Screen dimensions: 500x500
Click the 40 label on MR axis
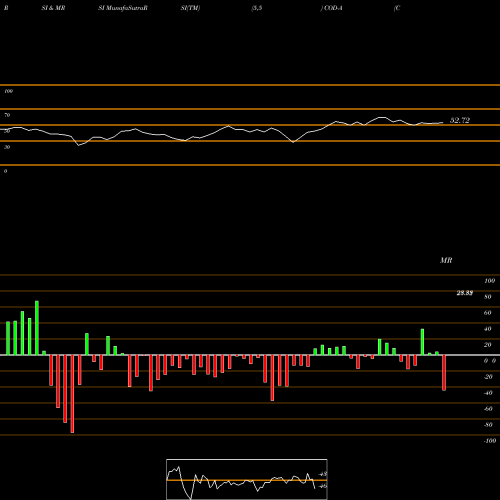click(488, 329)
